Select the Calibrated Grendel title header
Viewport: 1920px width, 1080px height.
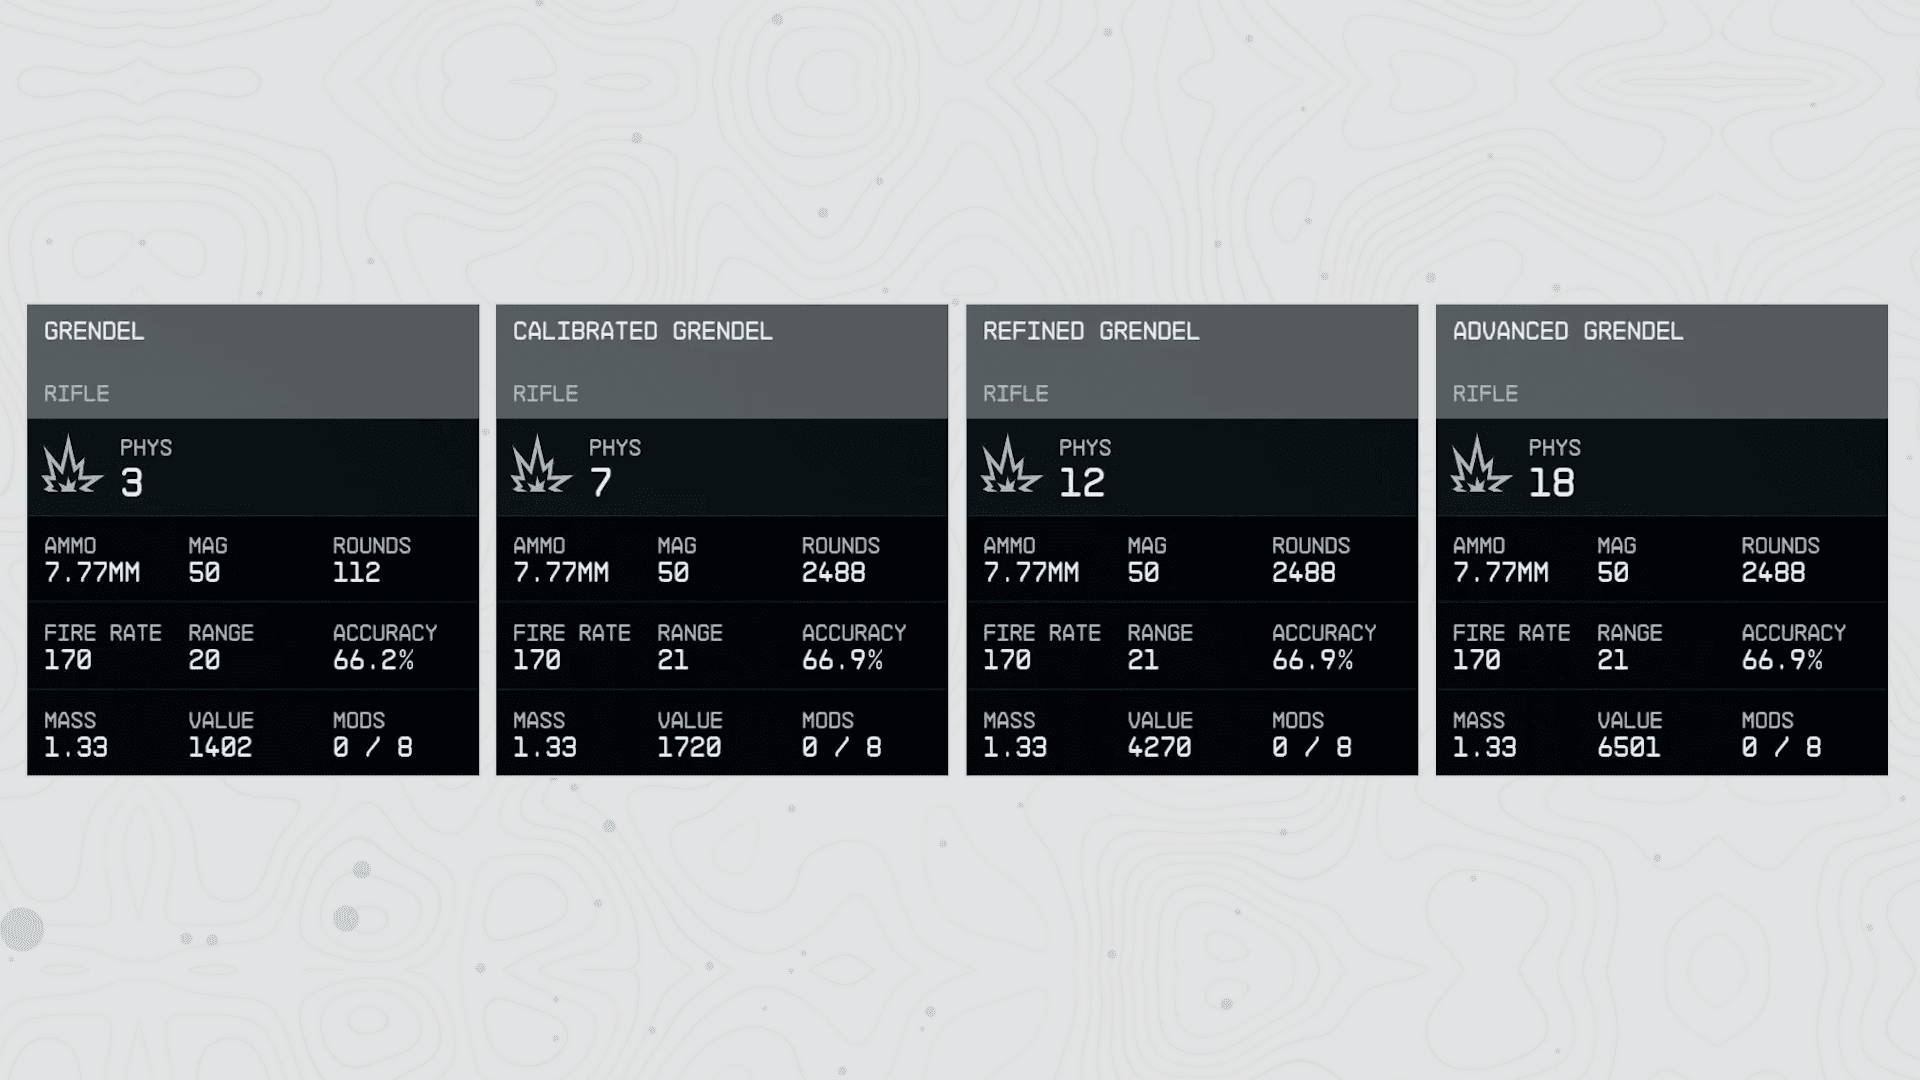[x=642, y=331]
